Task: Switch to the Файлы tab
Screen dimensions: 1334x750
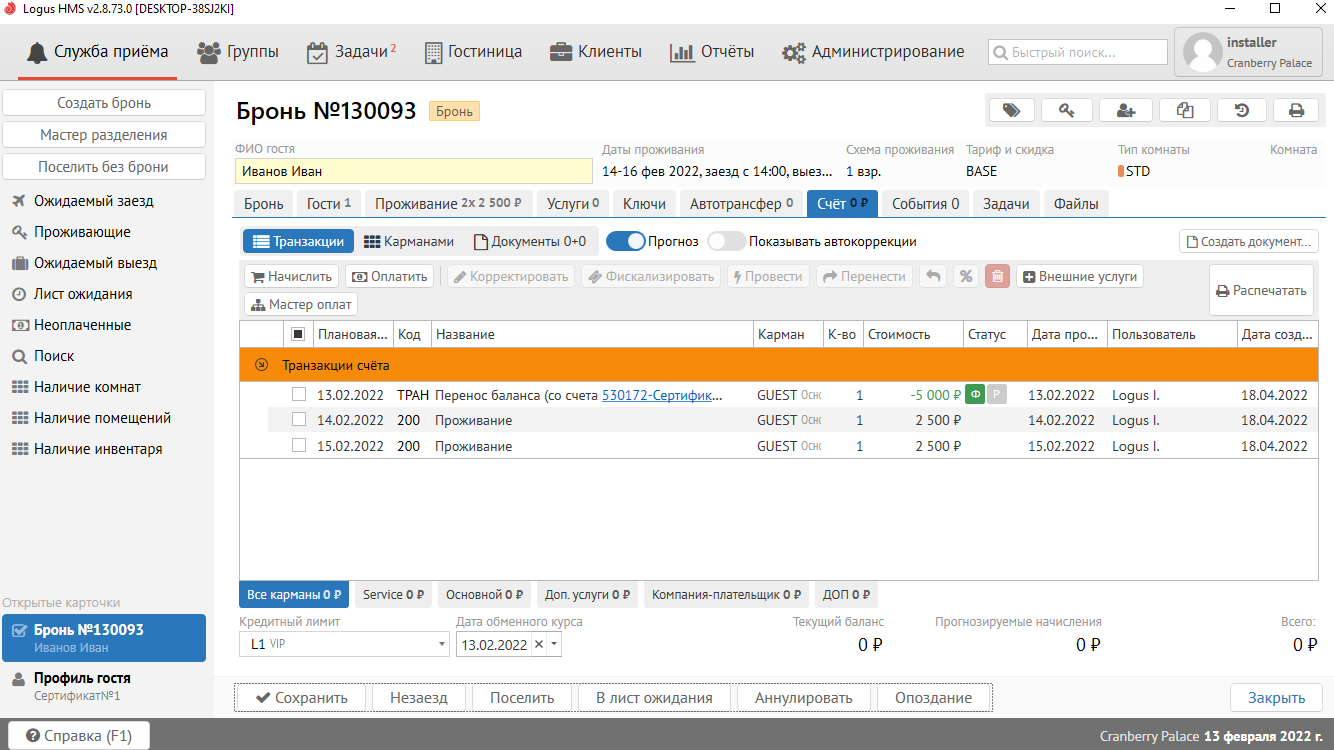Action: (1075, 204)
